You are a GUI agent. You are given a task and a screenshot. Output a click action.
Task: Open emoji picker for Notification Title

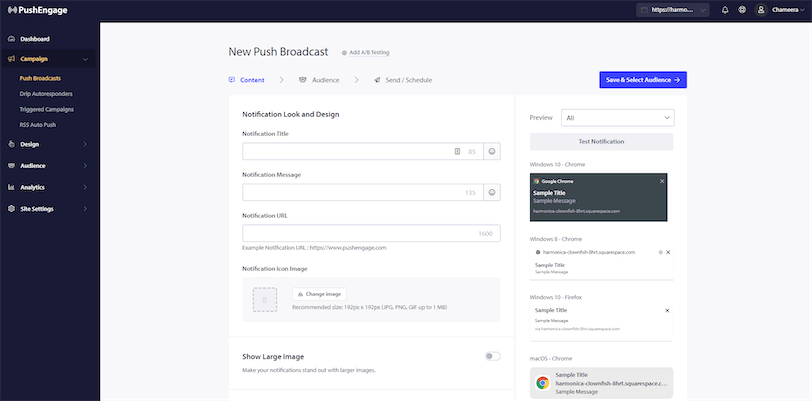[492, 151]
